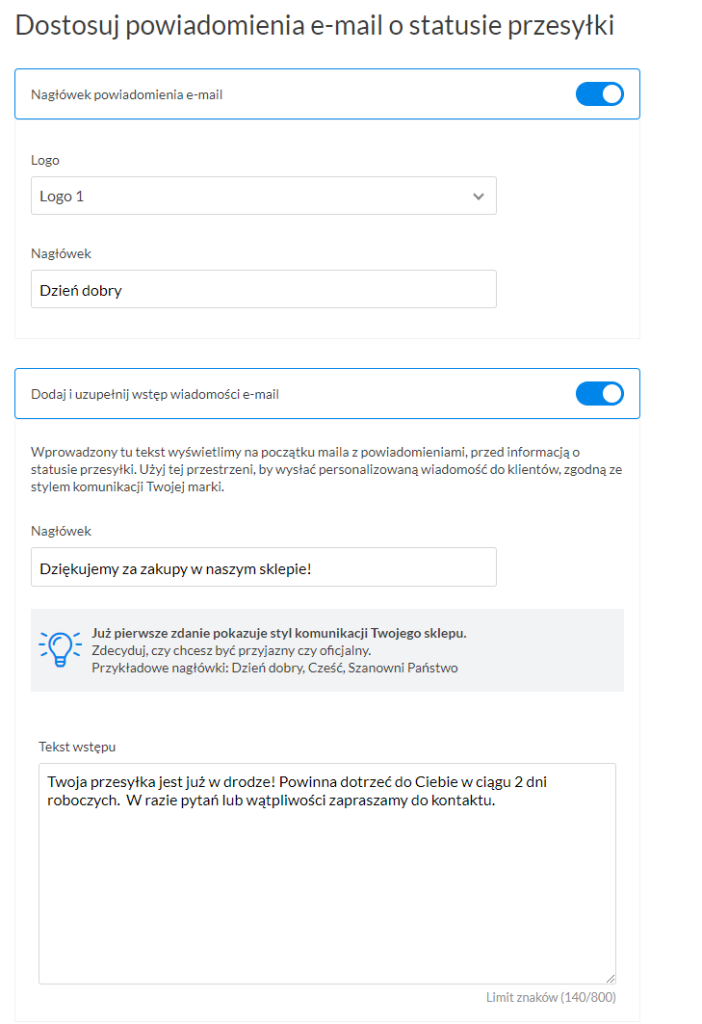
Task: Click the lightbulb tip icon
Action: [x=60, y=650]
